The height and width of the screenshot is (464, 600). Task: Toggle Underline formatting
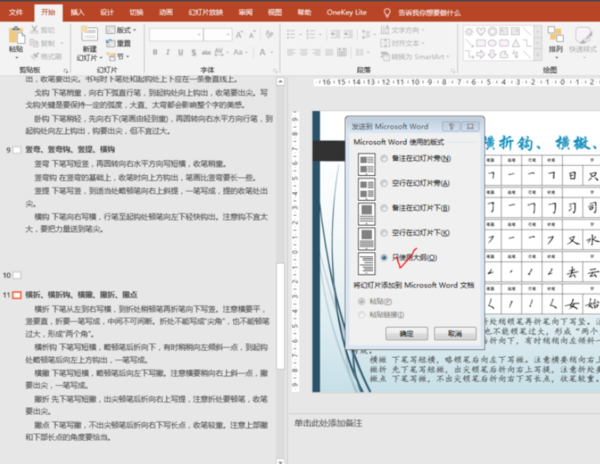181,52
